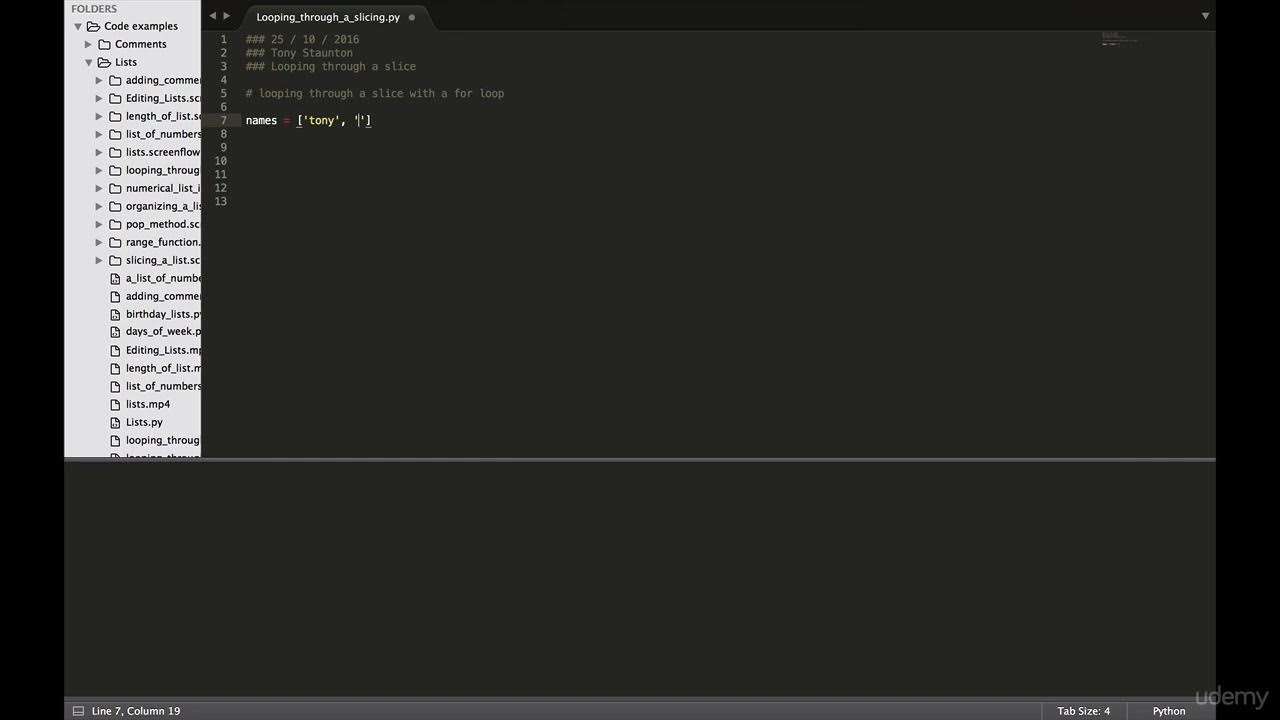
Task: Click the a_list_of_numbe file icon
Action: point(115,278)
